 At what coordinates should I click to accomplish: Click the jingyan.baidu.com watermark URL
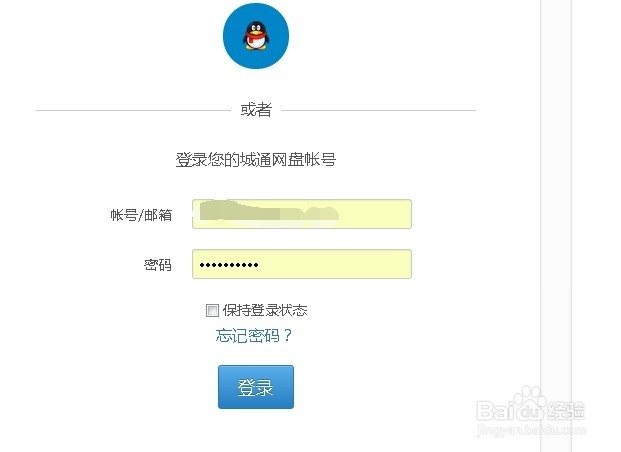tap(531, 430)
